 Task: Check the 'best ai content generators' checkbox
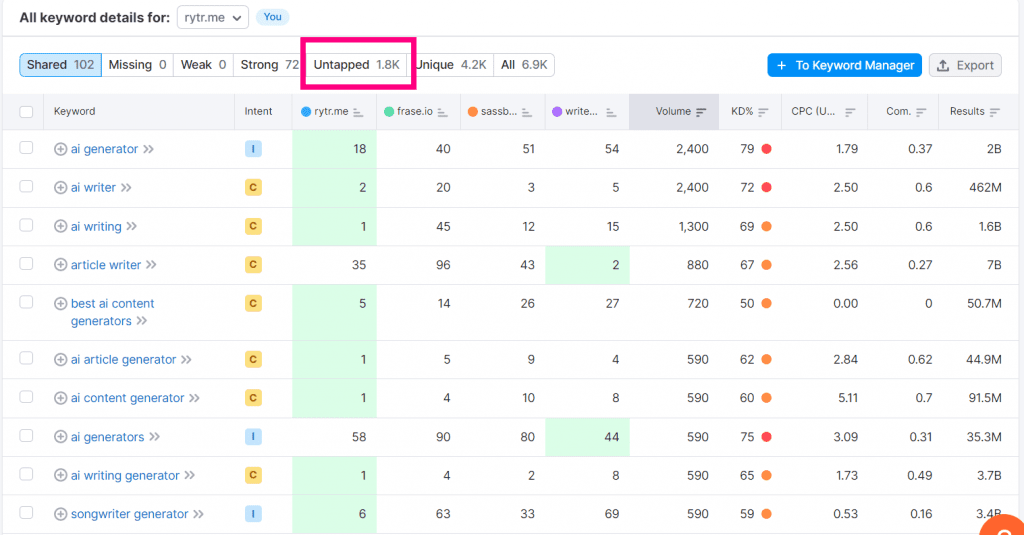click(x=26, y=302)
